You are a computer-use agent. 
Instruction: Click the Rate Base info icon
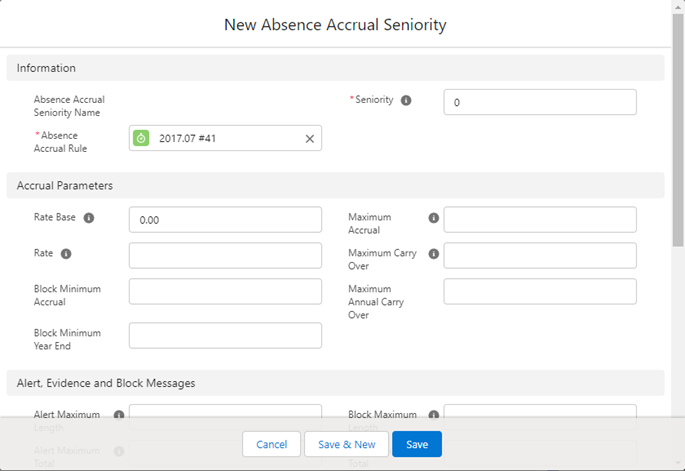click(89, 218)
